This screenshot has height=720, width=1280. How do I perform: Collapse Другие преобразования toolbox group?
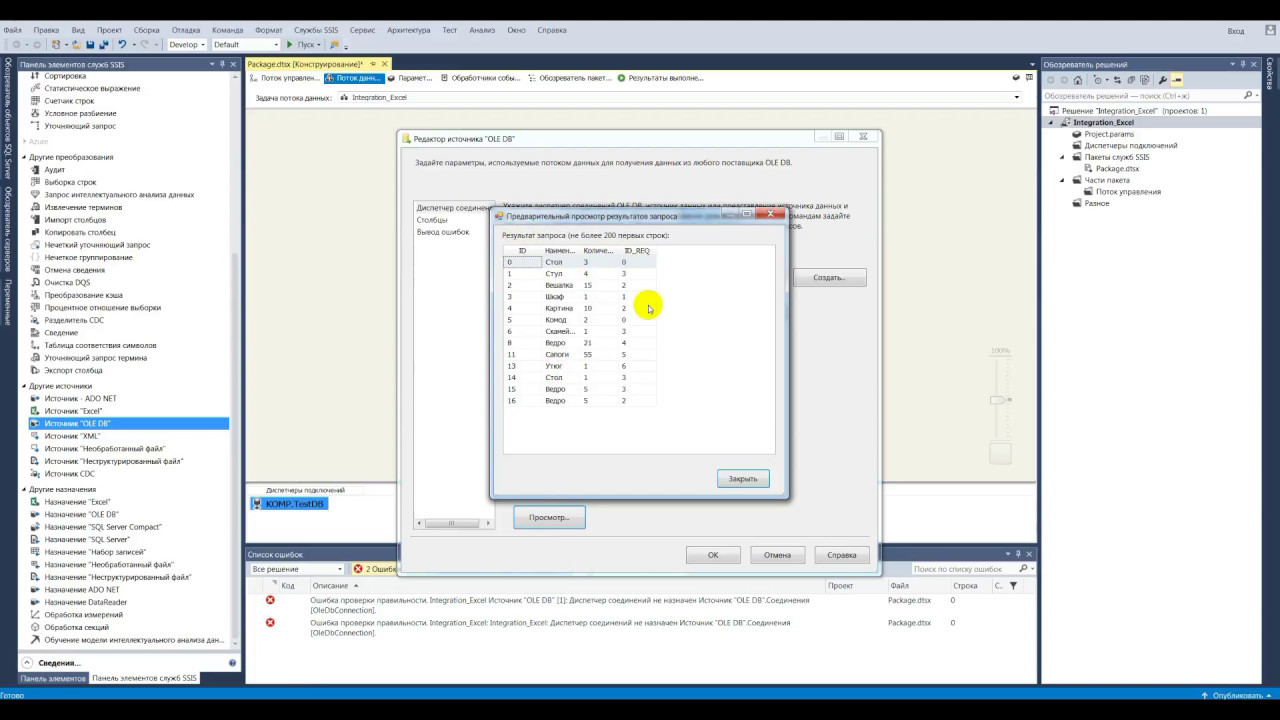click(24, 157)
